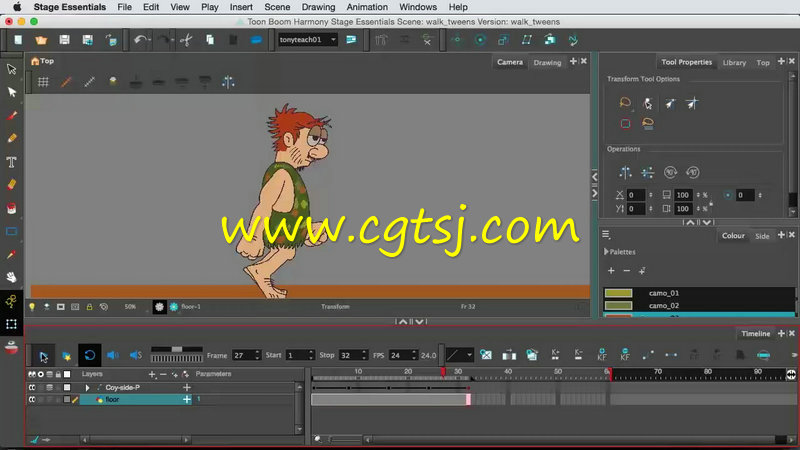Open the Scene menu

[x=277, y=7]
